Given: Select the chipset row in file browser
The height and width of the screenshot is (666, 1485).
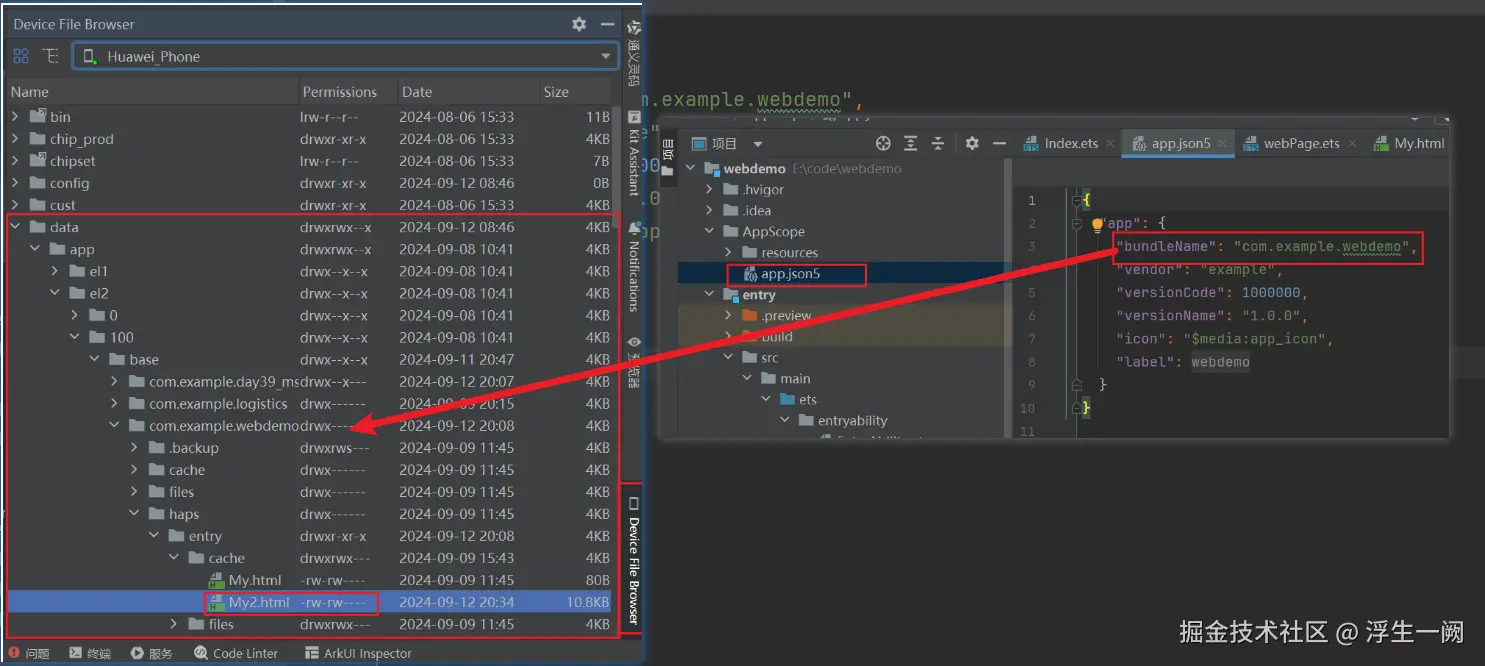Looking at the screenshot, I should pos(312,161).
